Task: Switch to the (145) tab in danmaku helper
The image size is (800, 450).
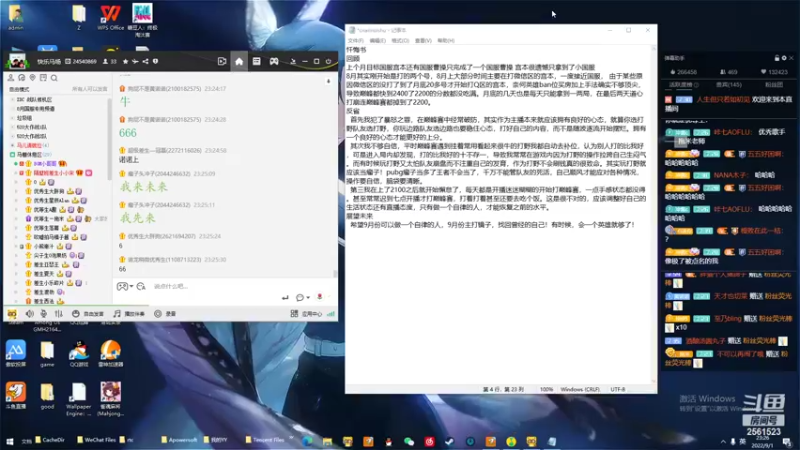Action: [729, 85]
